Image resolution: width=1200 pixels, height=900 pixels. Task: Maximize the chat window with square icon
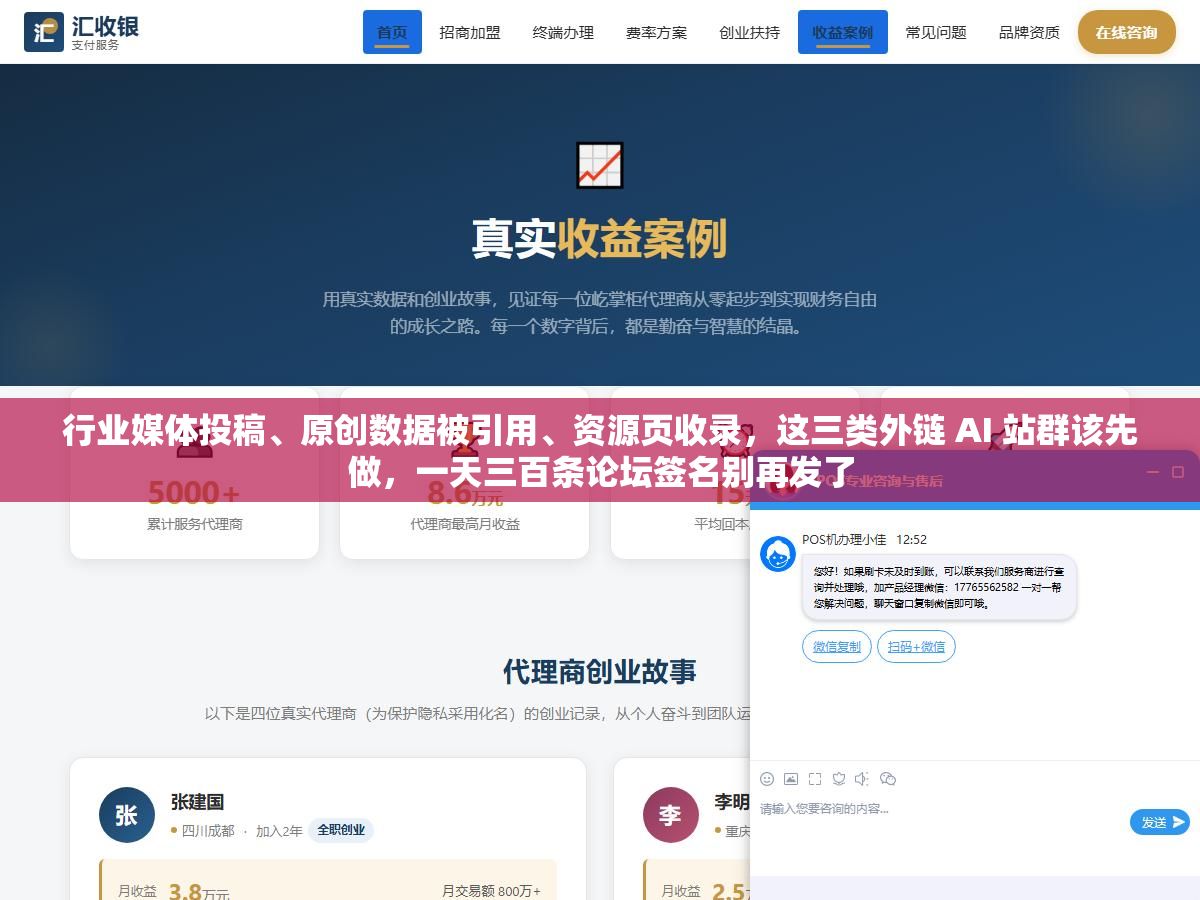click(1178, 472)
